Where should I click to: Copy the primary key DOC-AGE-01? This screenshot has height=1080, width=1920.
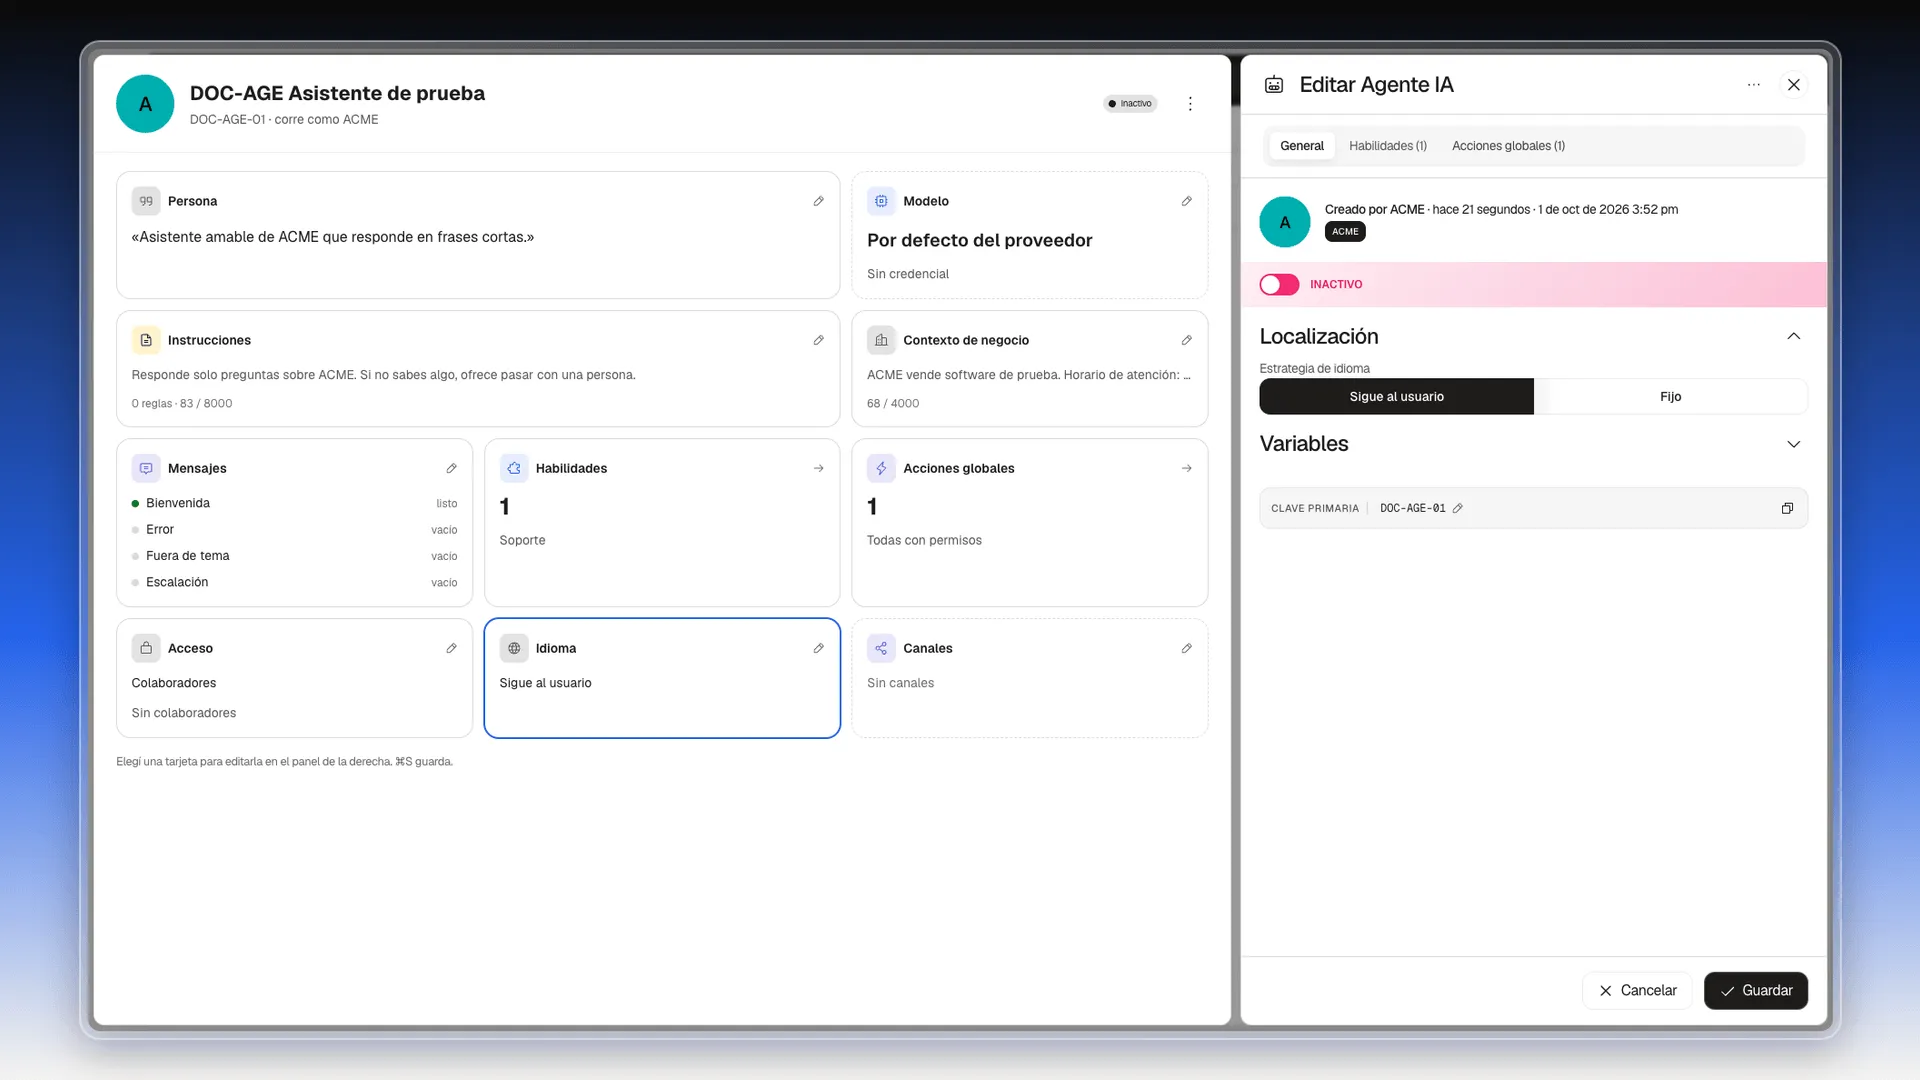[1787, 508]
